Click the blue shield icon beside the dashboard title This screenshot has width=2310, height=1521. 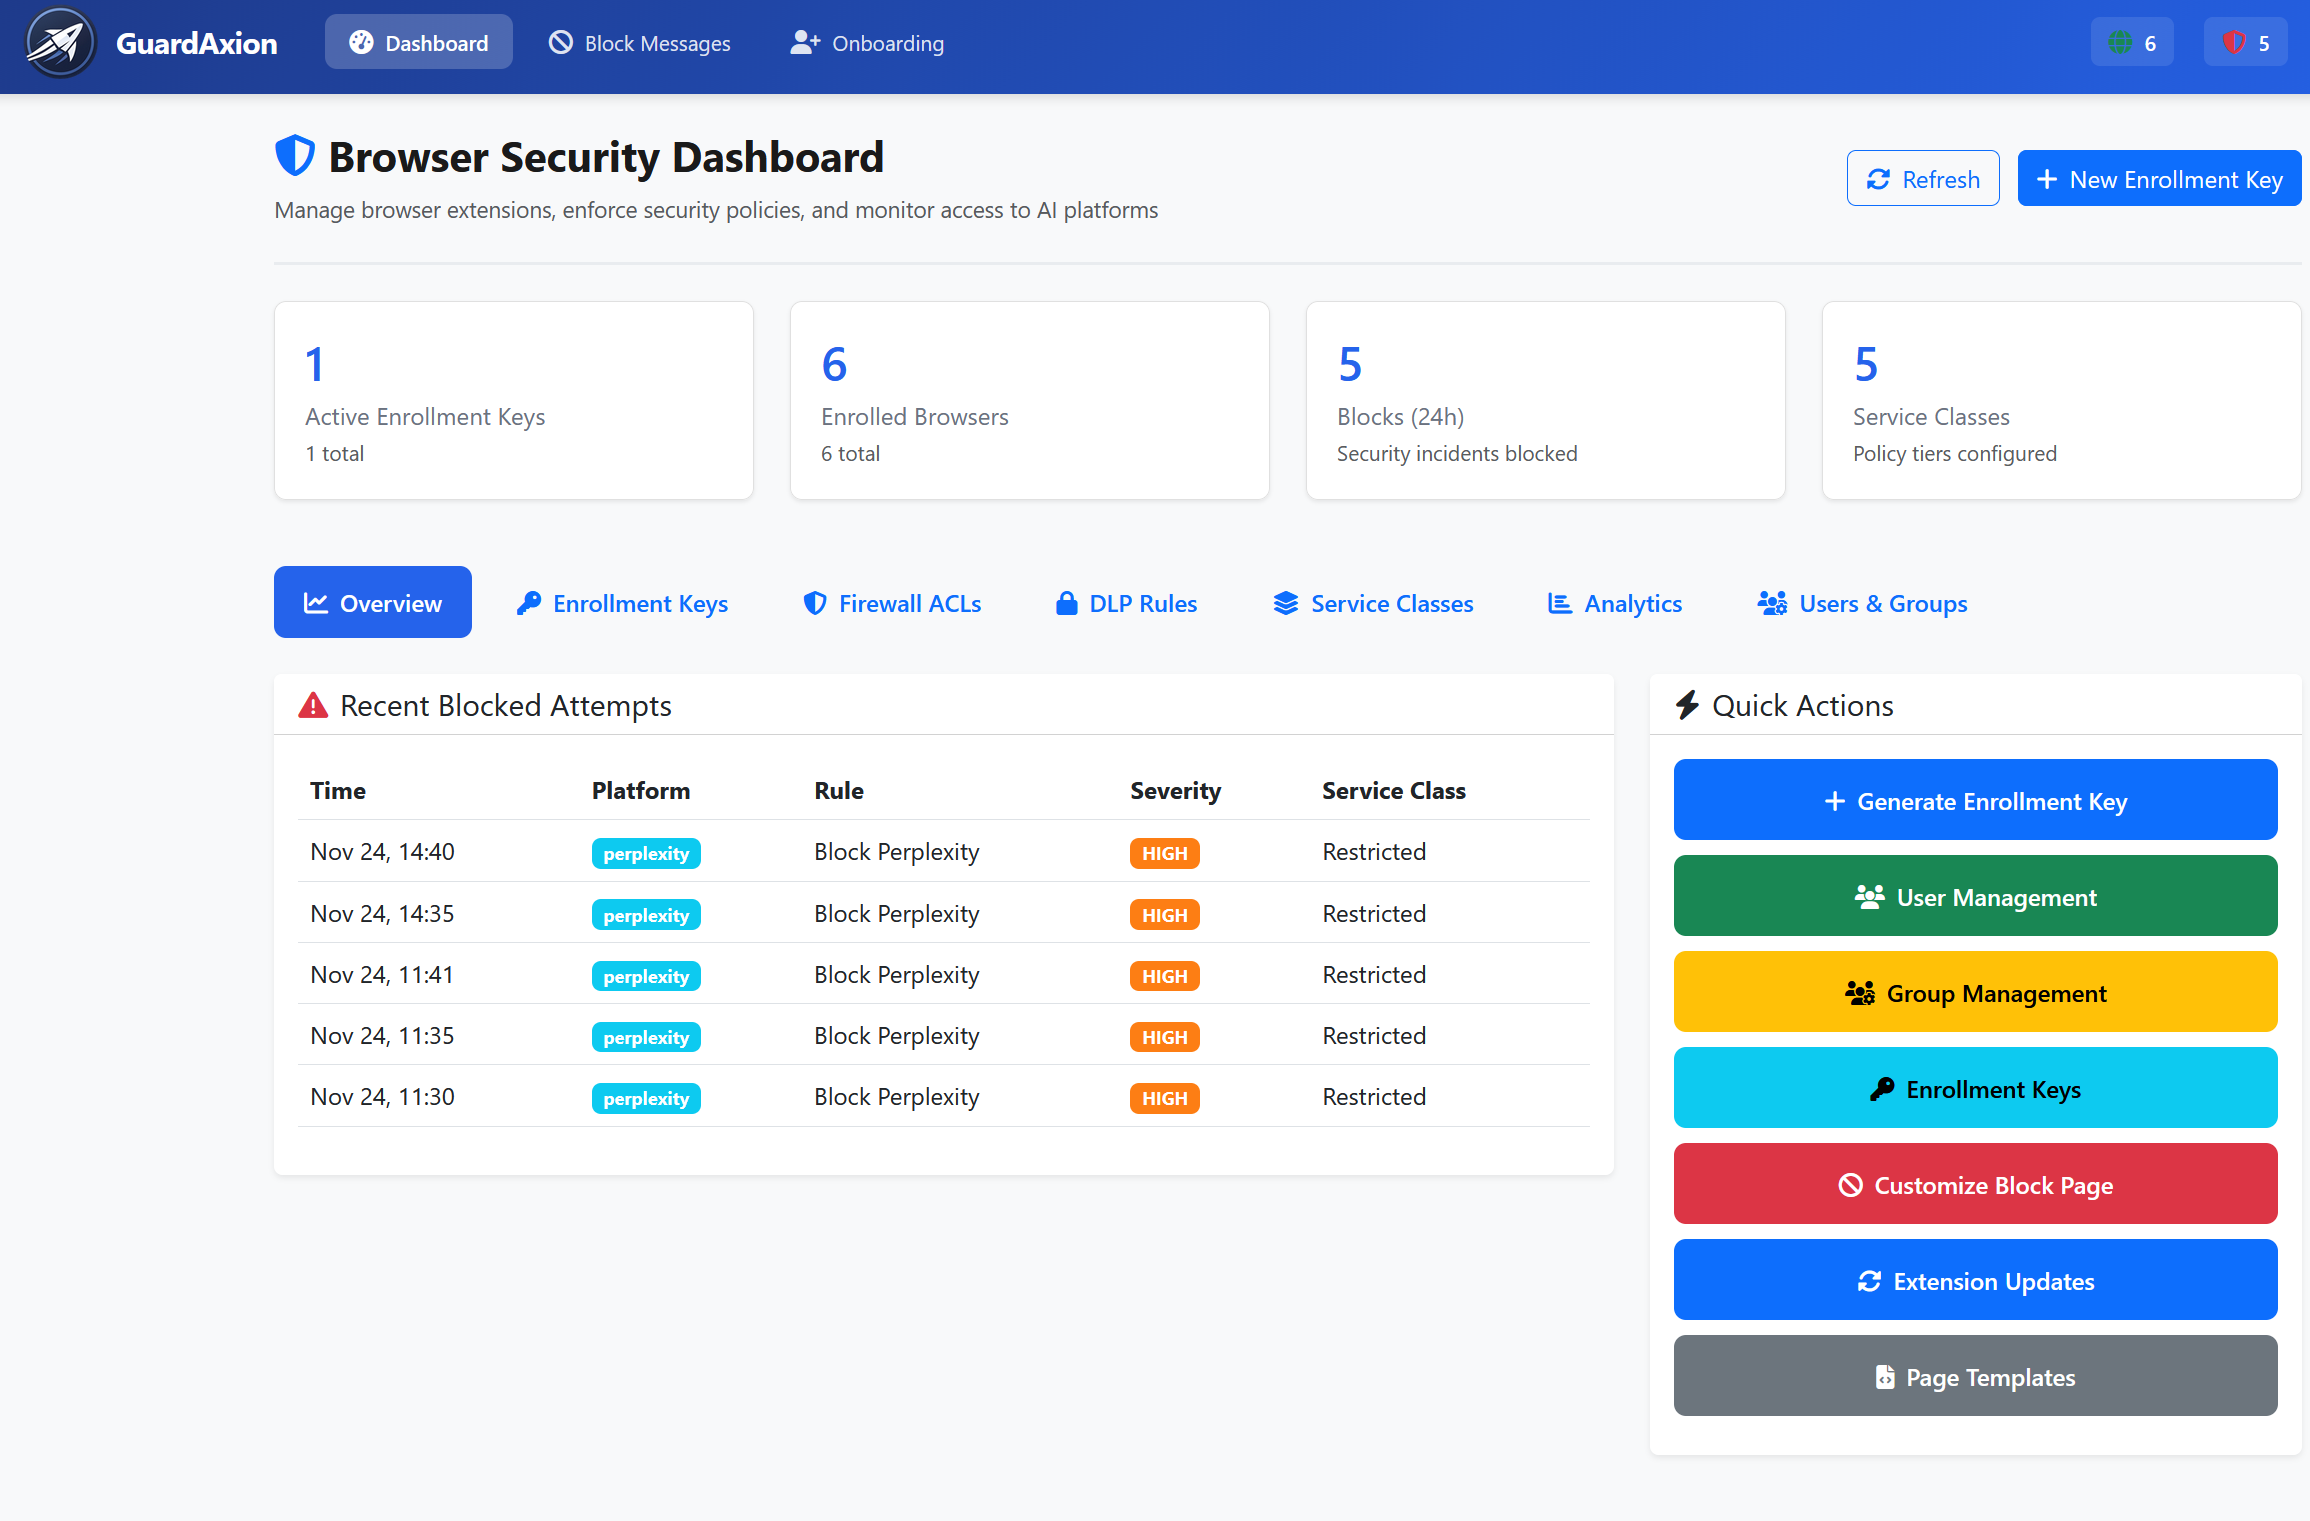[x=294, y=155]
